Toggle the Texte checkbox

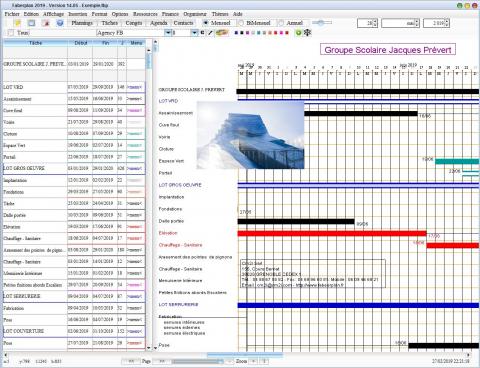(x=11, y=33)
